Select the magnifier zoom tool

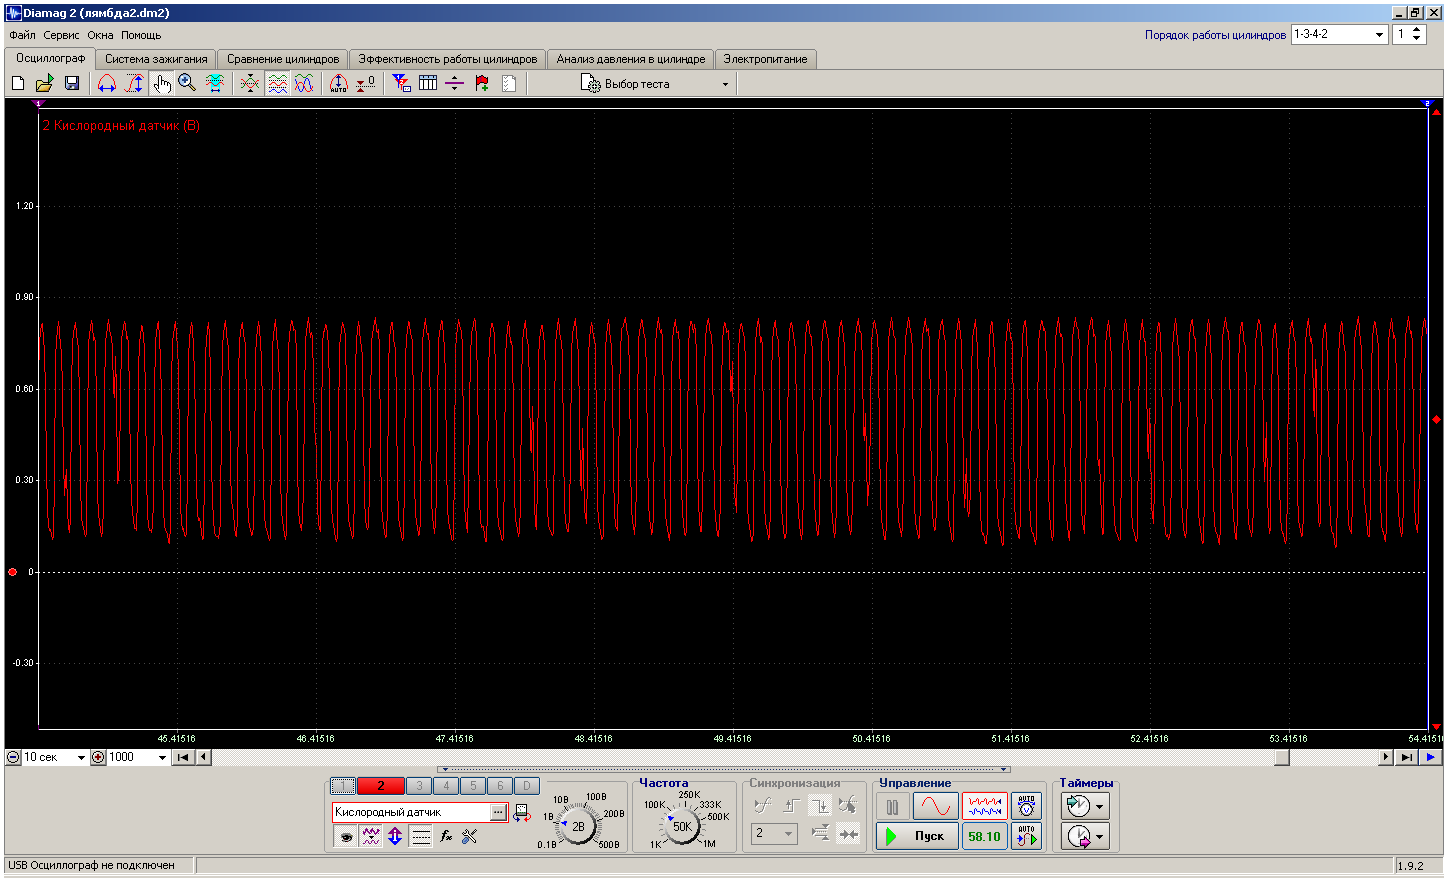coord(187,84)
